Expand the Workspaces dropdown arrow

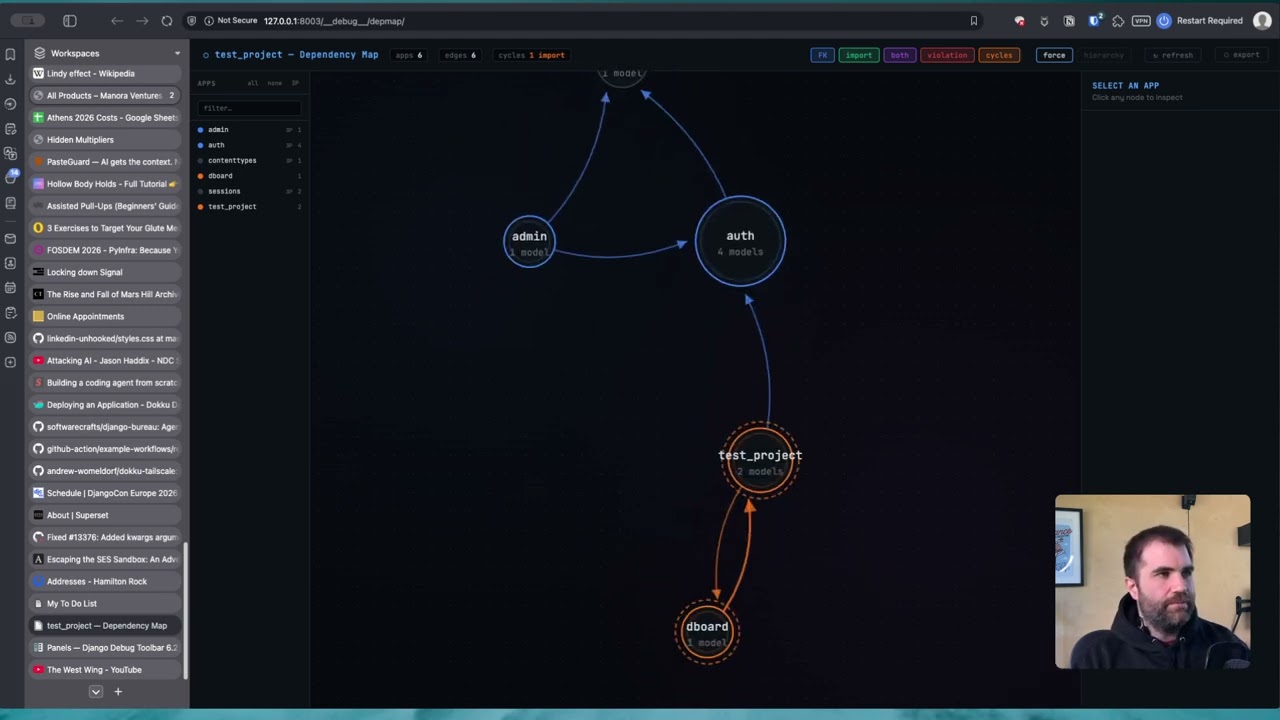[x=177, y=53]
